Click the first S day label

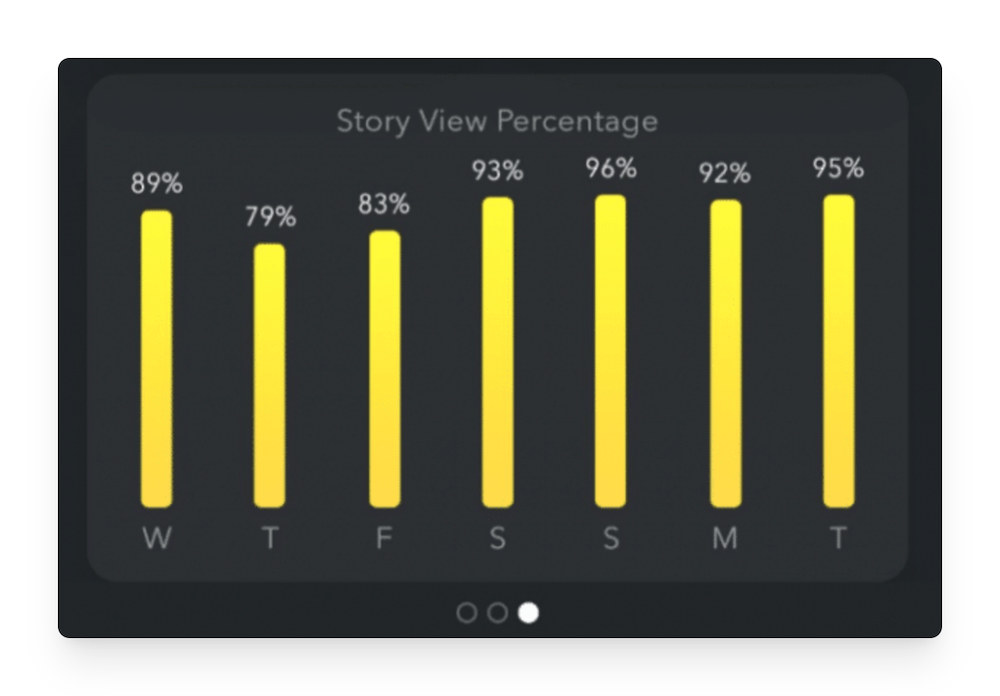[x=497, y=539]
